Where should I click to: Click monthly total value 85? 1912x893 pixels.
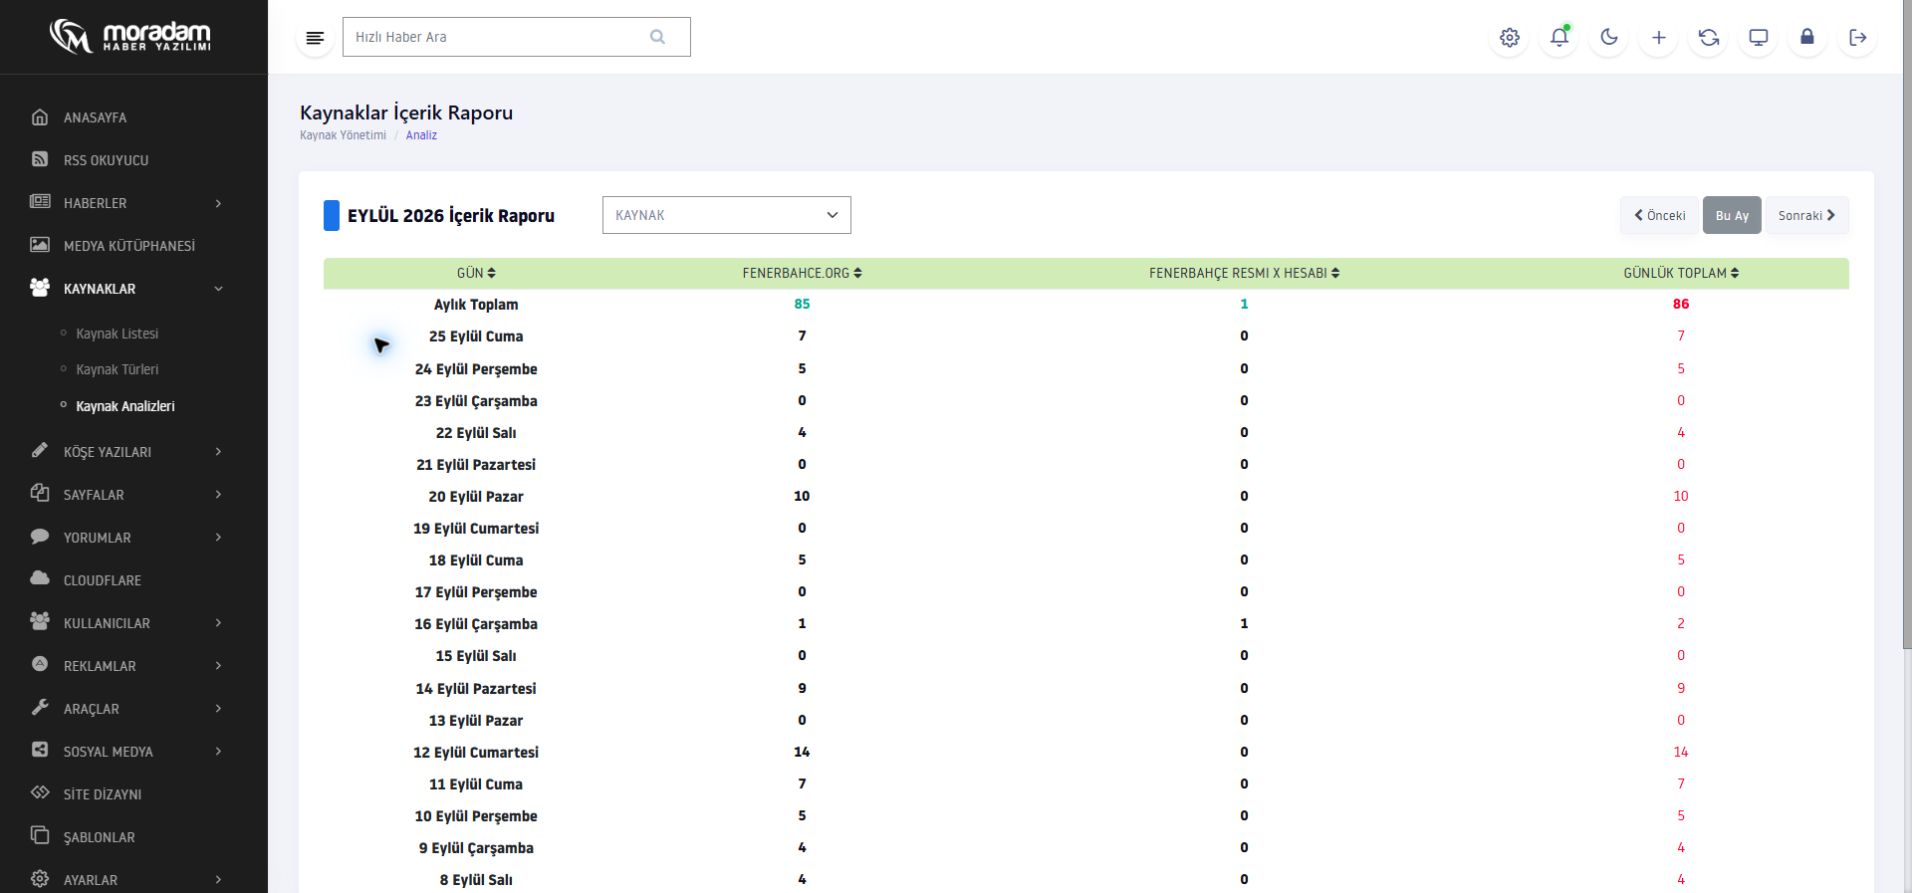click(802, 304)
